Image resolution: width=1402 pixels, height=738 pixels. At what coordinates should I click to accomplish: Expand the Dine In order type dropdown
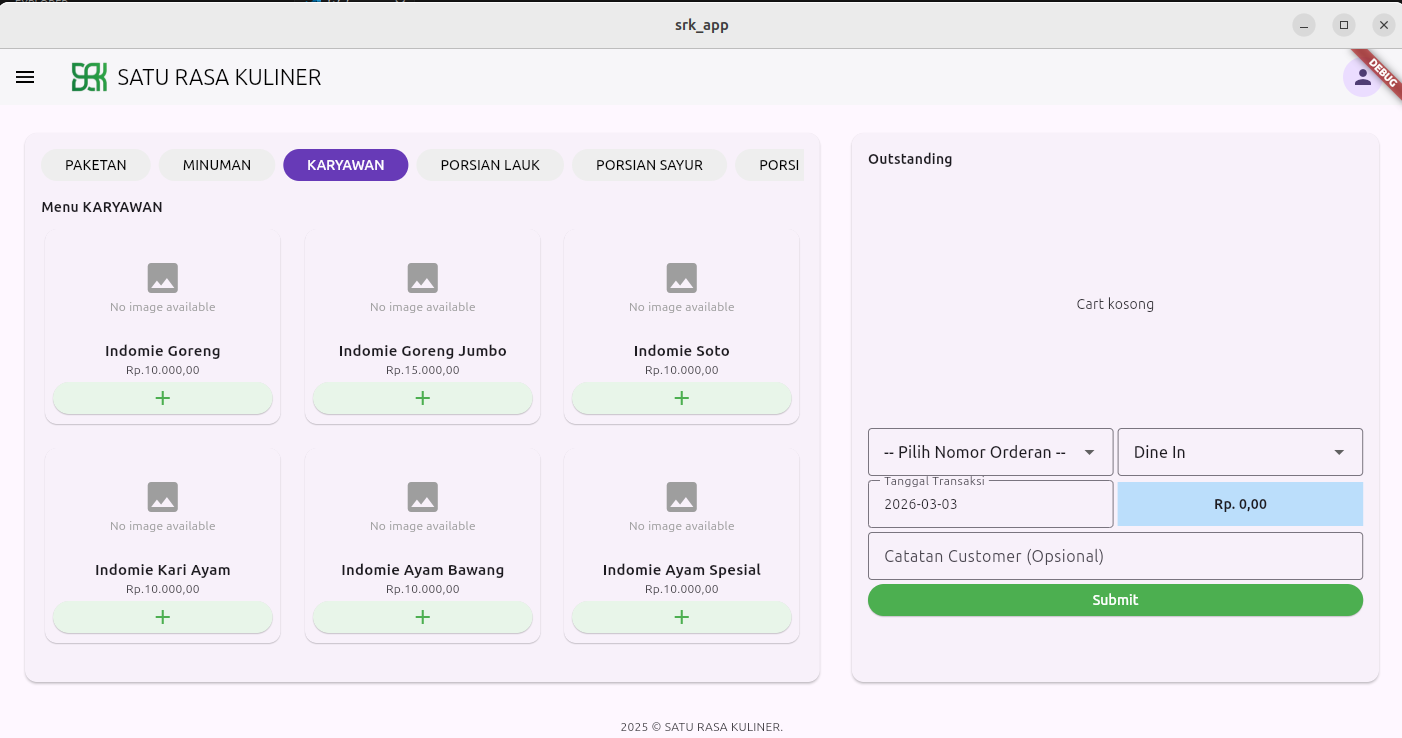(1239, 452)
